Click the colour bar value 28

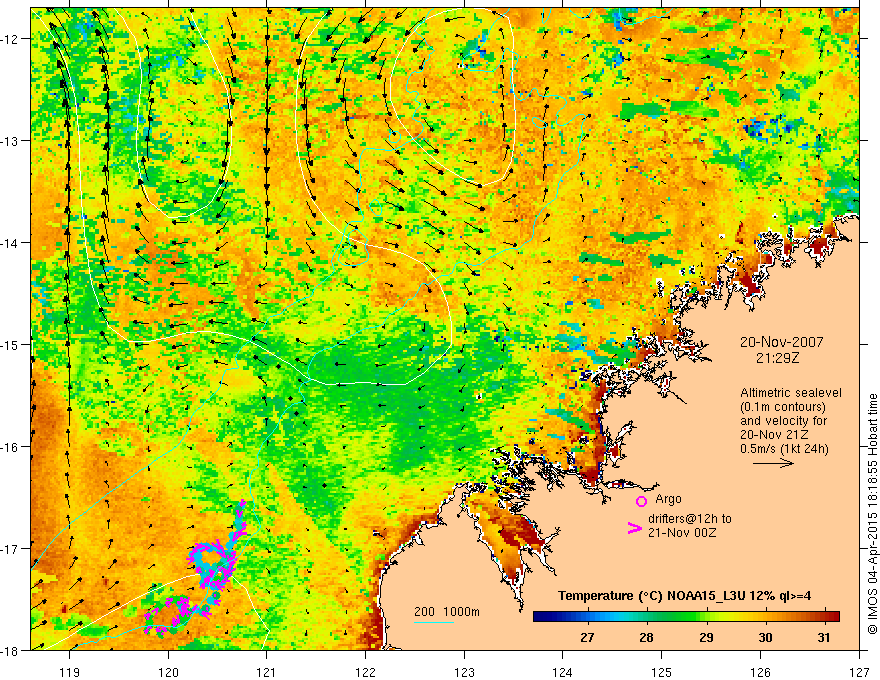(x=646, y=638)
